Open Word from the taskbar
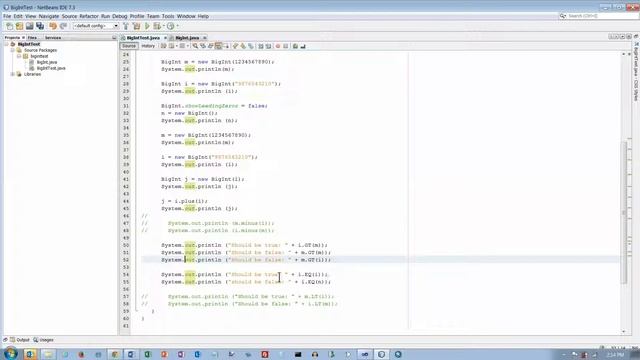640x360 pixels. pos(131,354)
